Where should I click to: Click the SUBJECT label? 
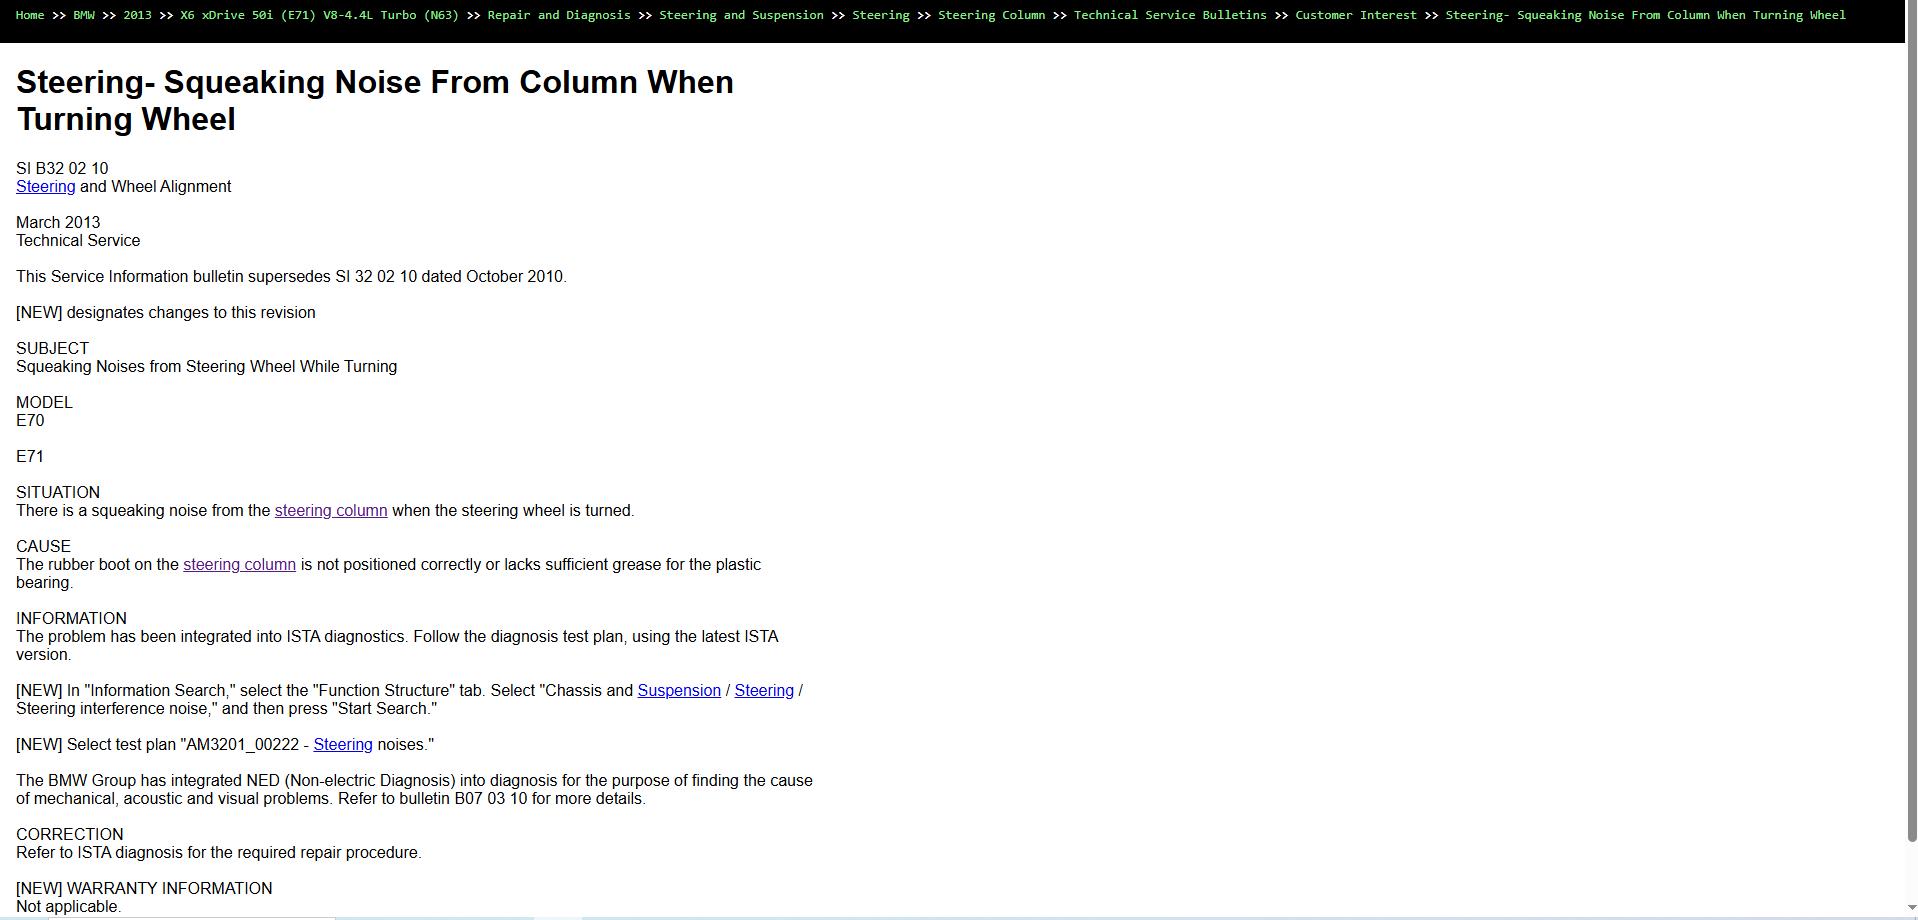pos(52,349)
